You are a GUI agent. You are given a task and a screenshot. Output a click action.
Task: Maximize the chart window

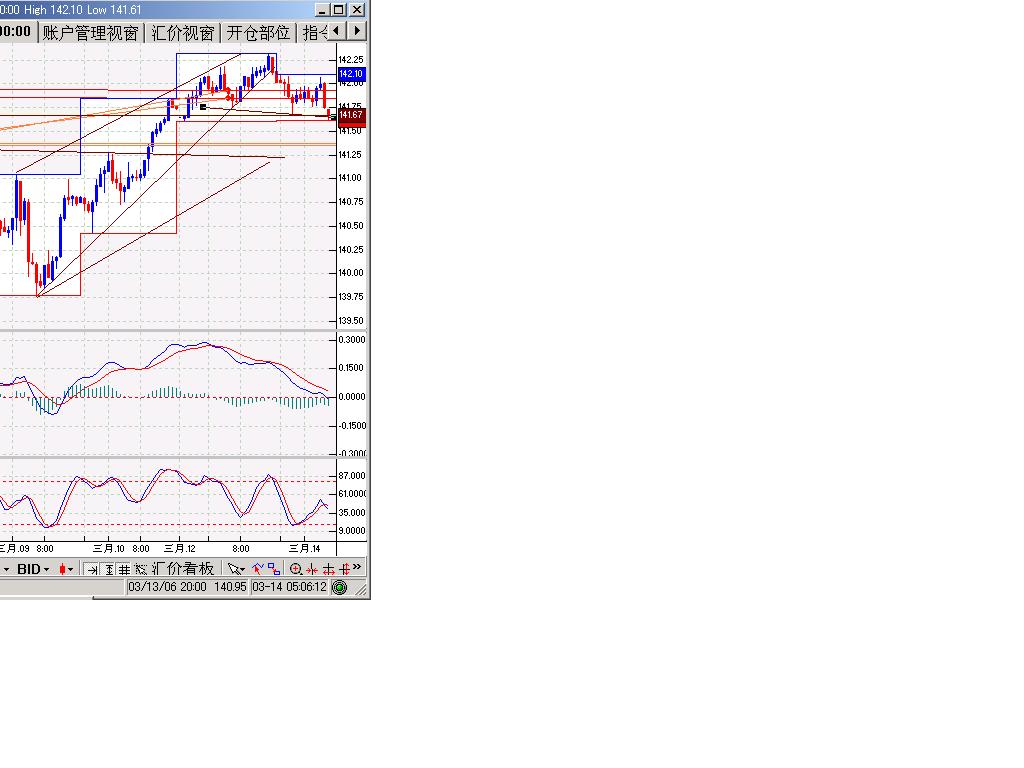pyautogui.click(x=339, y=10)
